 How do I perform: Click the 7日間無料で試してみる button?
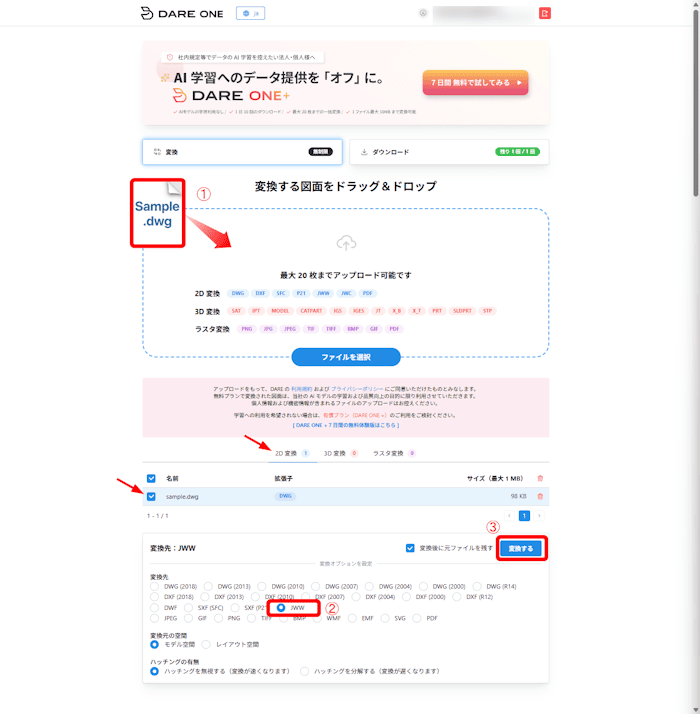(x=475, y=82)
